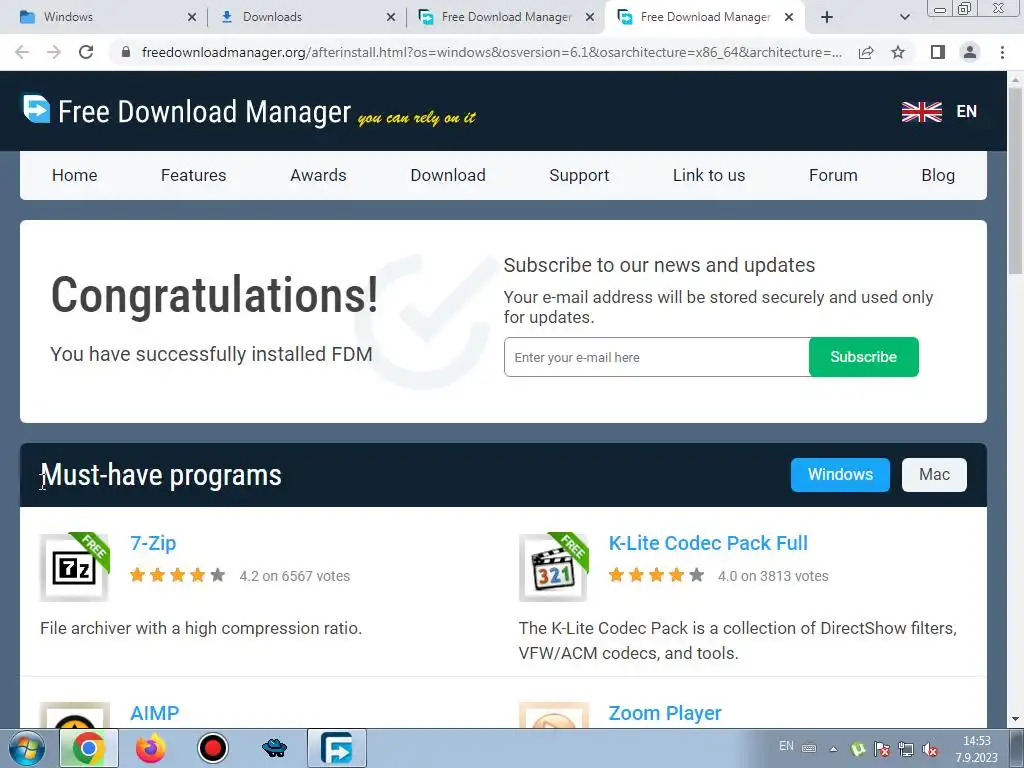This screenshot has height=768, width=1024.
Task: Click the 7-Zip star rating
Action: [178, 575]
